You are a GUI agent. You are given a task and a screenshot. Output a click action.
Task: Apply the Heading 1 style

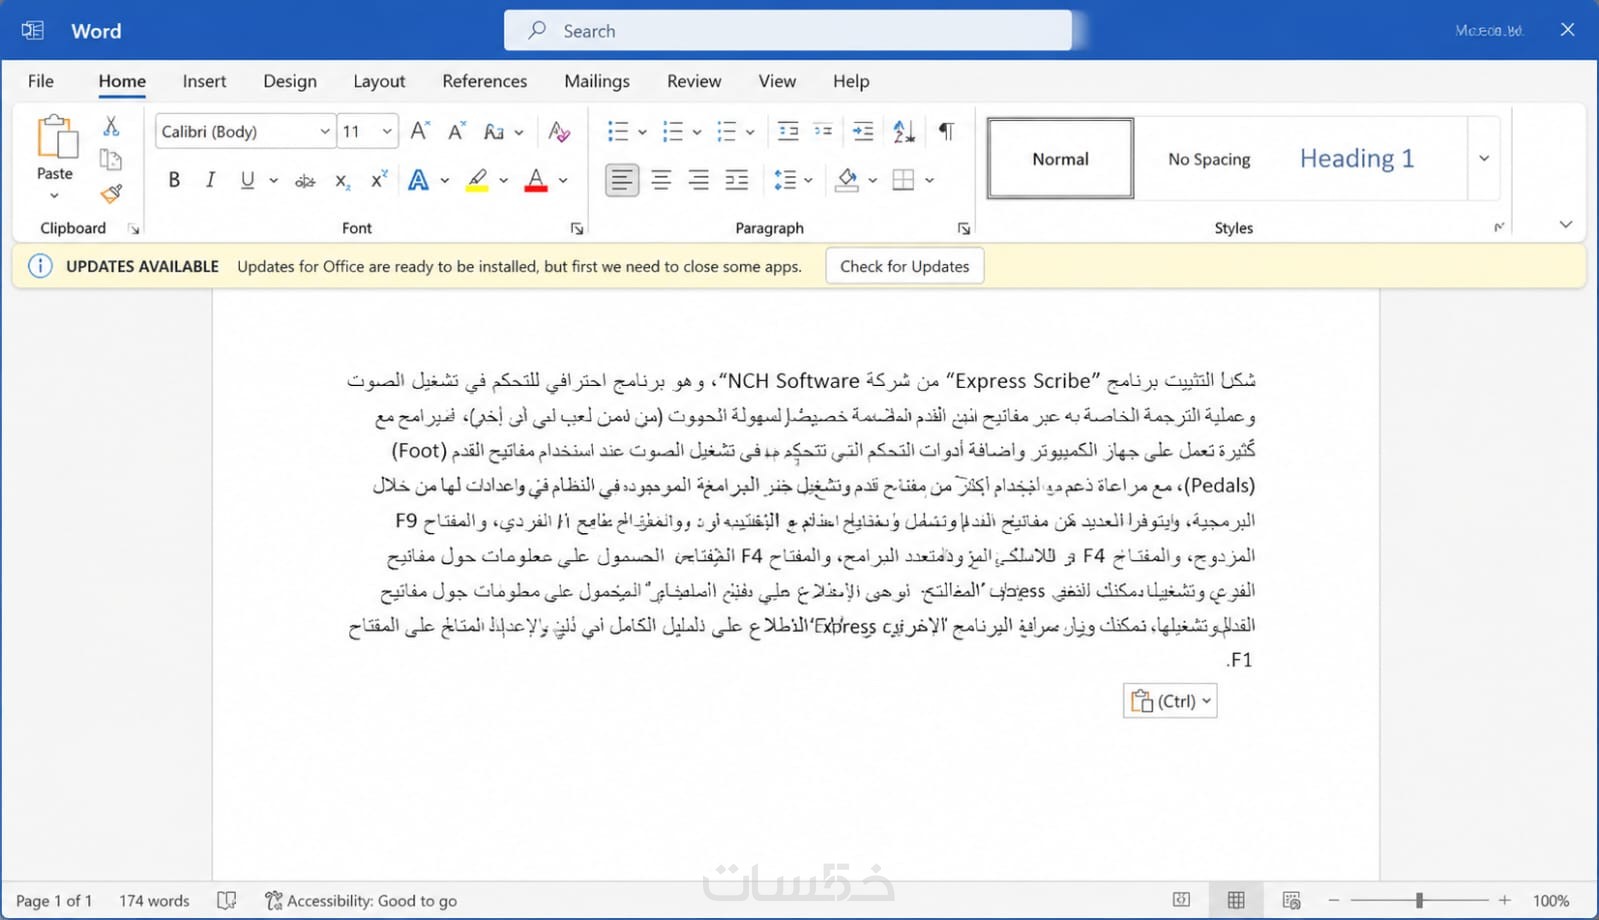click(1357, 158)
